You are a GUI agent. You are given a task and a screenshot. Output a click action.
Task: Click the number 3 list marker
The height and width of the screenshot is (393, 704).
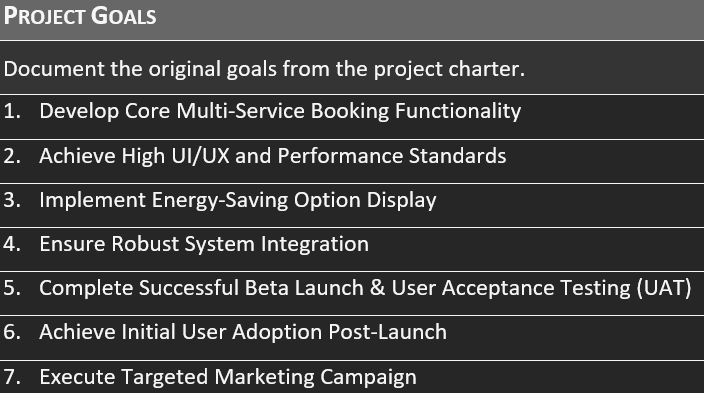click(x=12, y=200)
